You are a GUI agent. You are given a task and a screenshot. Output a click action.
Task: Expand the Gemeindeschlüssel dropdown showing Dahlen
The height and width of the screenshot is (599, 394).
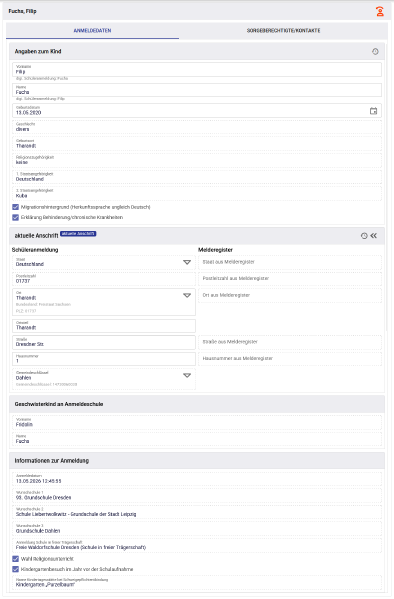tap(187, 376)
